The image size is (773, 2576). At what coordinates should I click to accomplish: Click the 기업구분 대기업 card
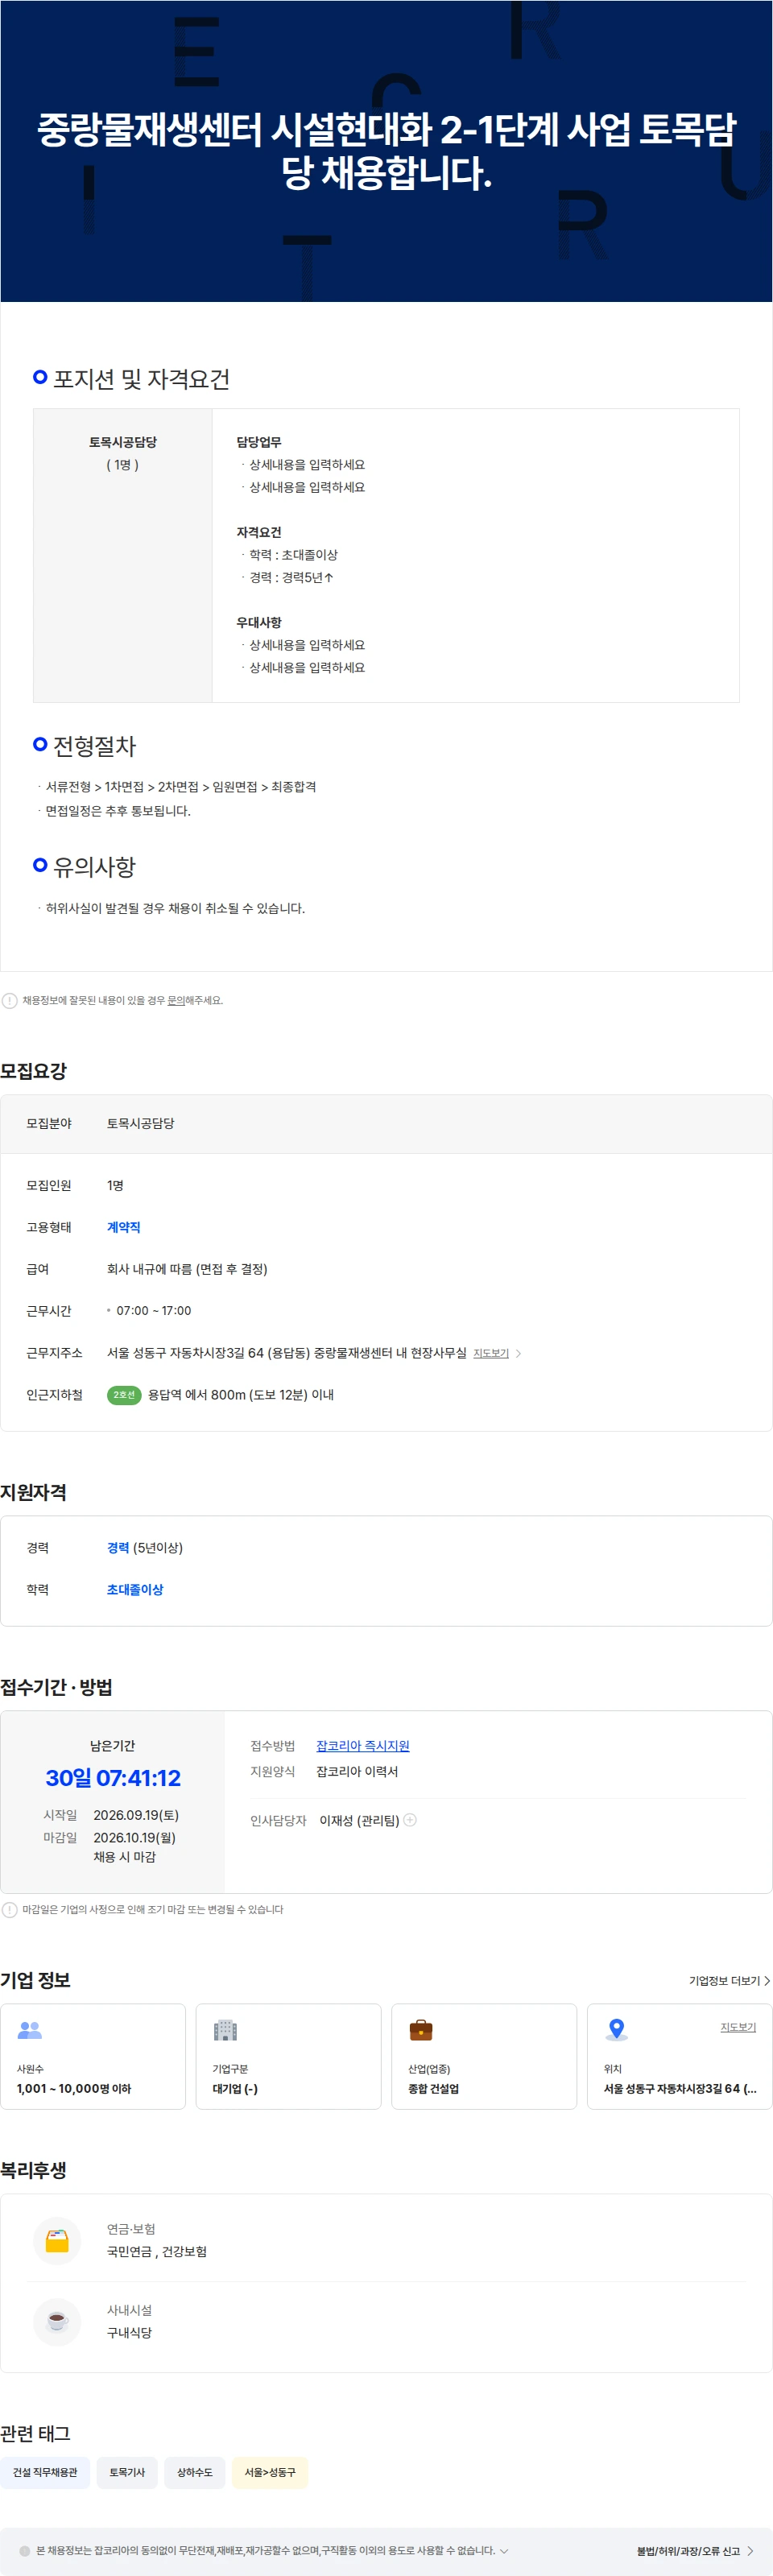coord(288,2056)
